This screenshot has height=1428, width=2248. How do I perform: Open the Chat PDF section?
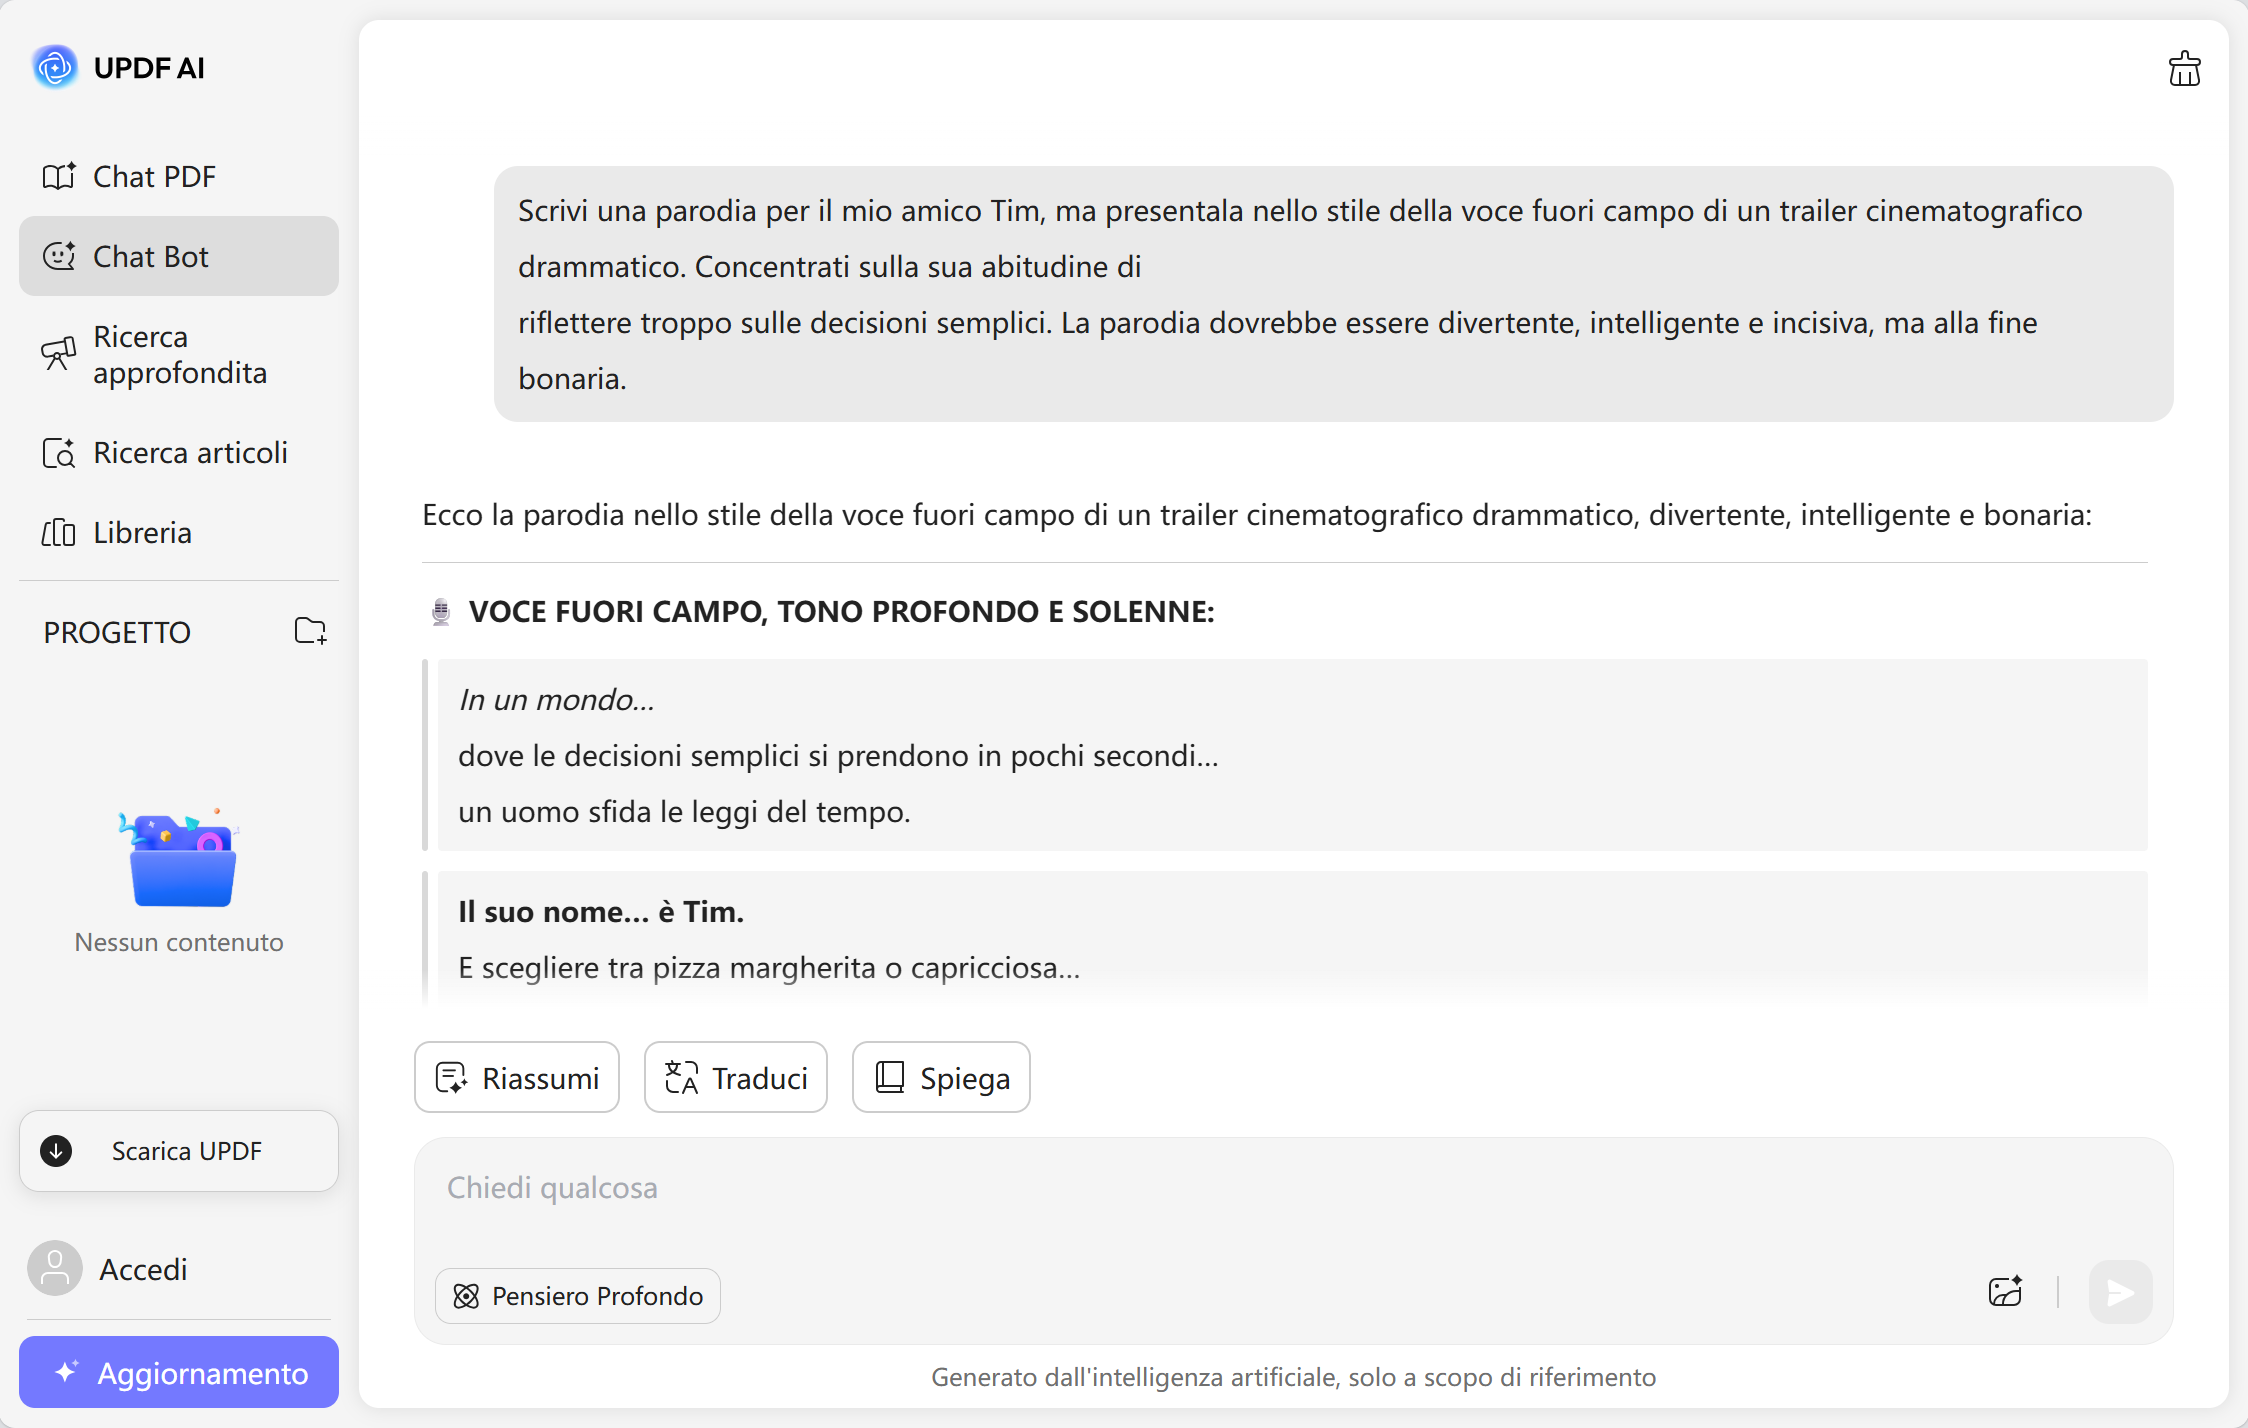(153, 177)
